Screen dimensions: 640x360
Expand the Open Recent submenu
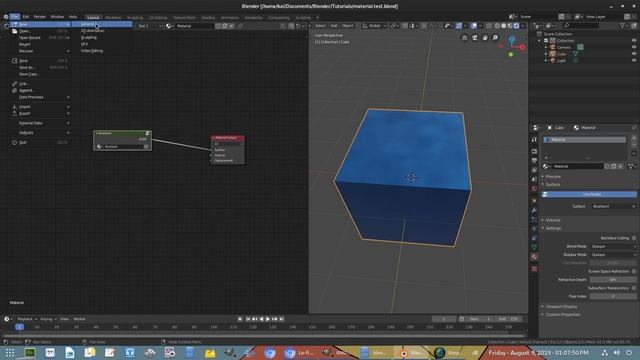coord(40,38)
